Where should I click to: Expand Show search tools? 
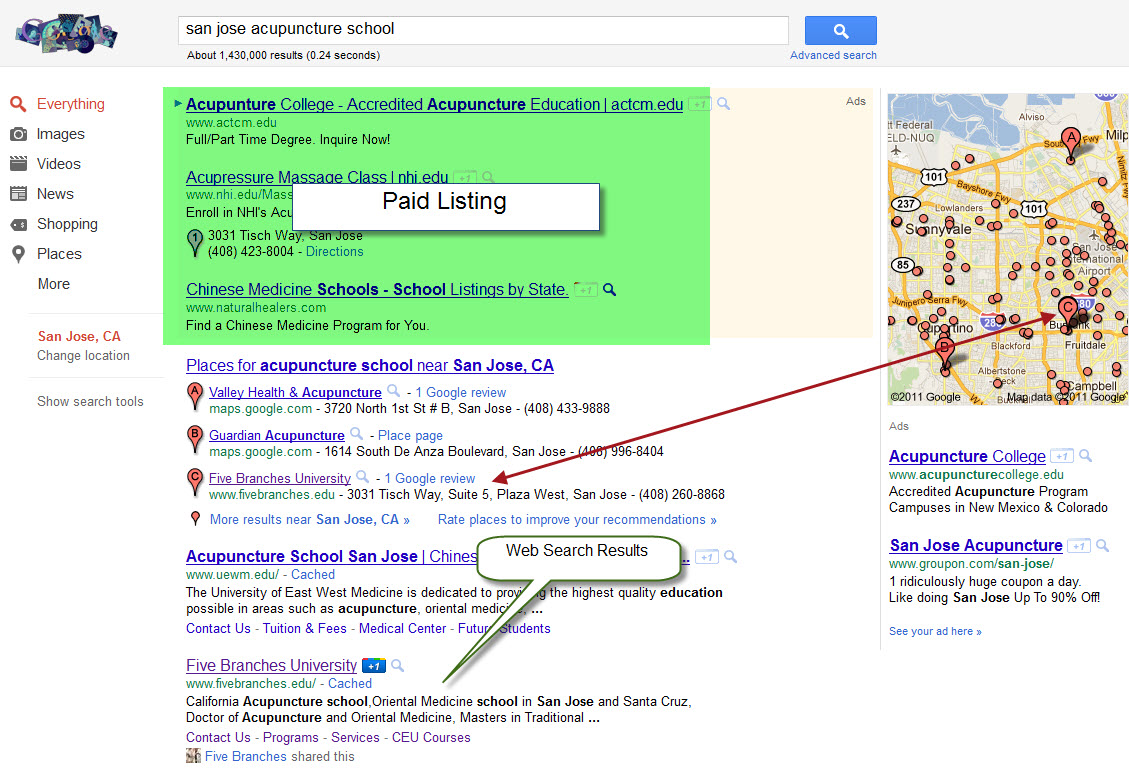[90, 402]
